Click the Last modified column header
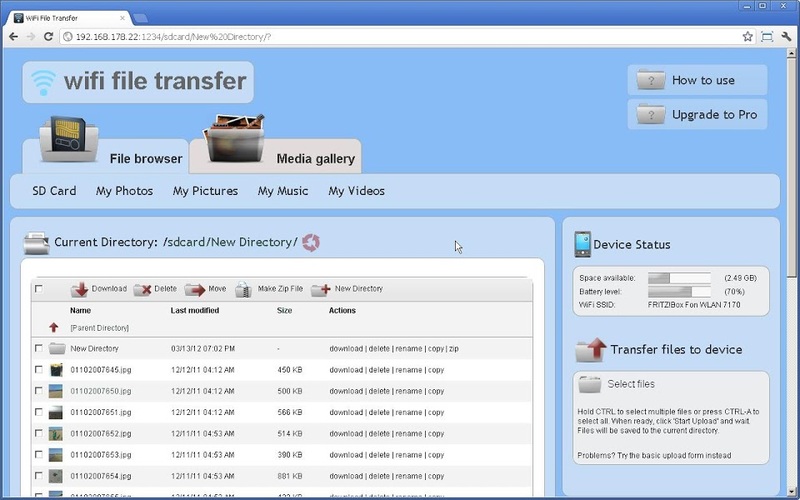Screen dimensions: 800x500 (195, 310)
